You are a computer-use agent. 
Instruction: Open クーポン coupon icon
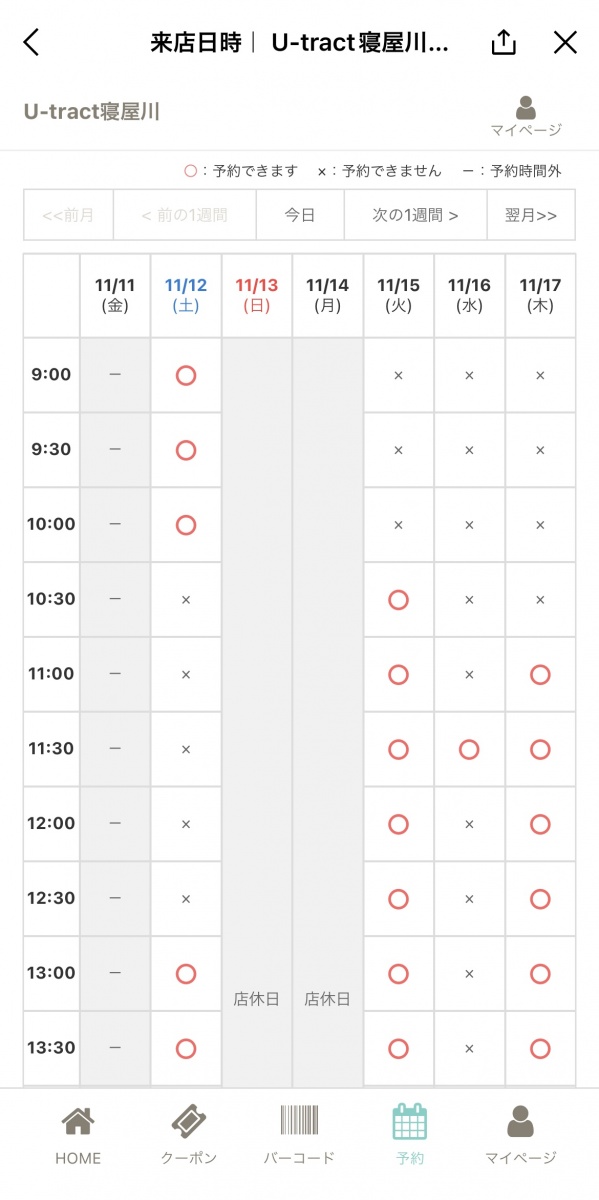point(189,1135)
